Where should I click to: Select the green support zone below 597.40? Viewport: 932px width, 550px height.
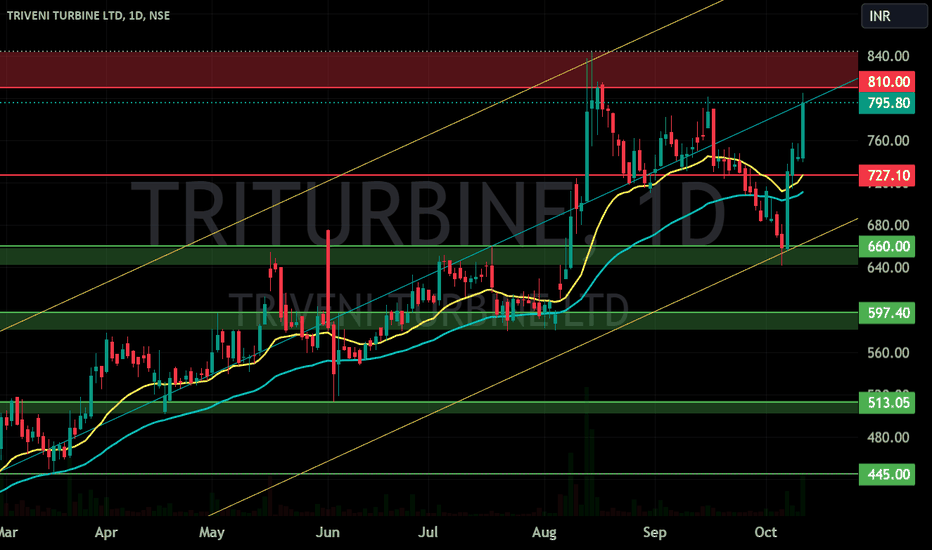tap(429, 321)
